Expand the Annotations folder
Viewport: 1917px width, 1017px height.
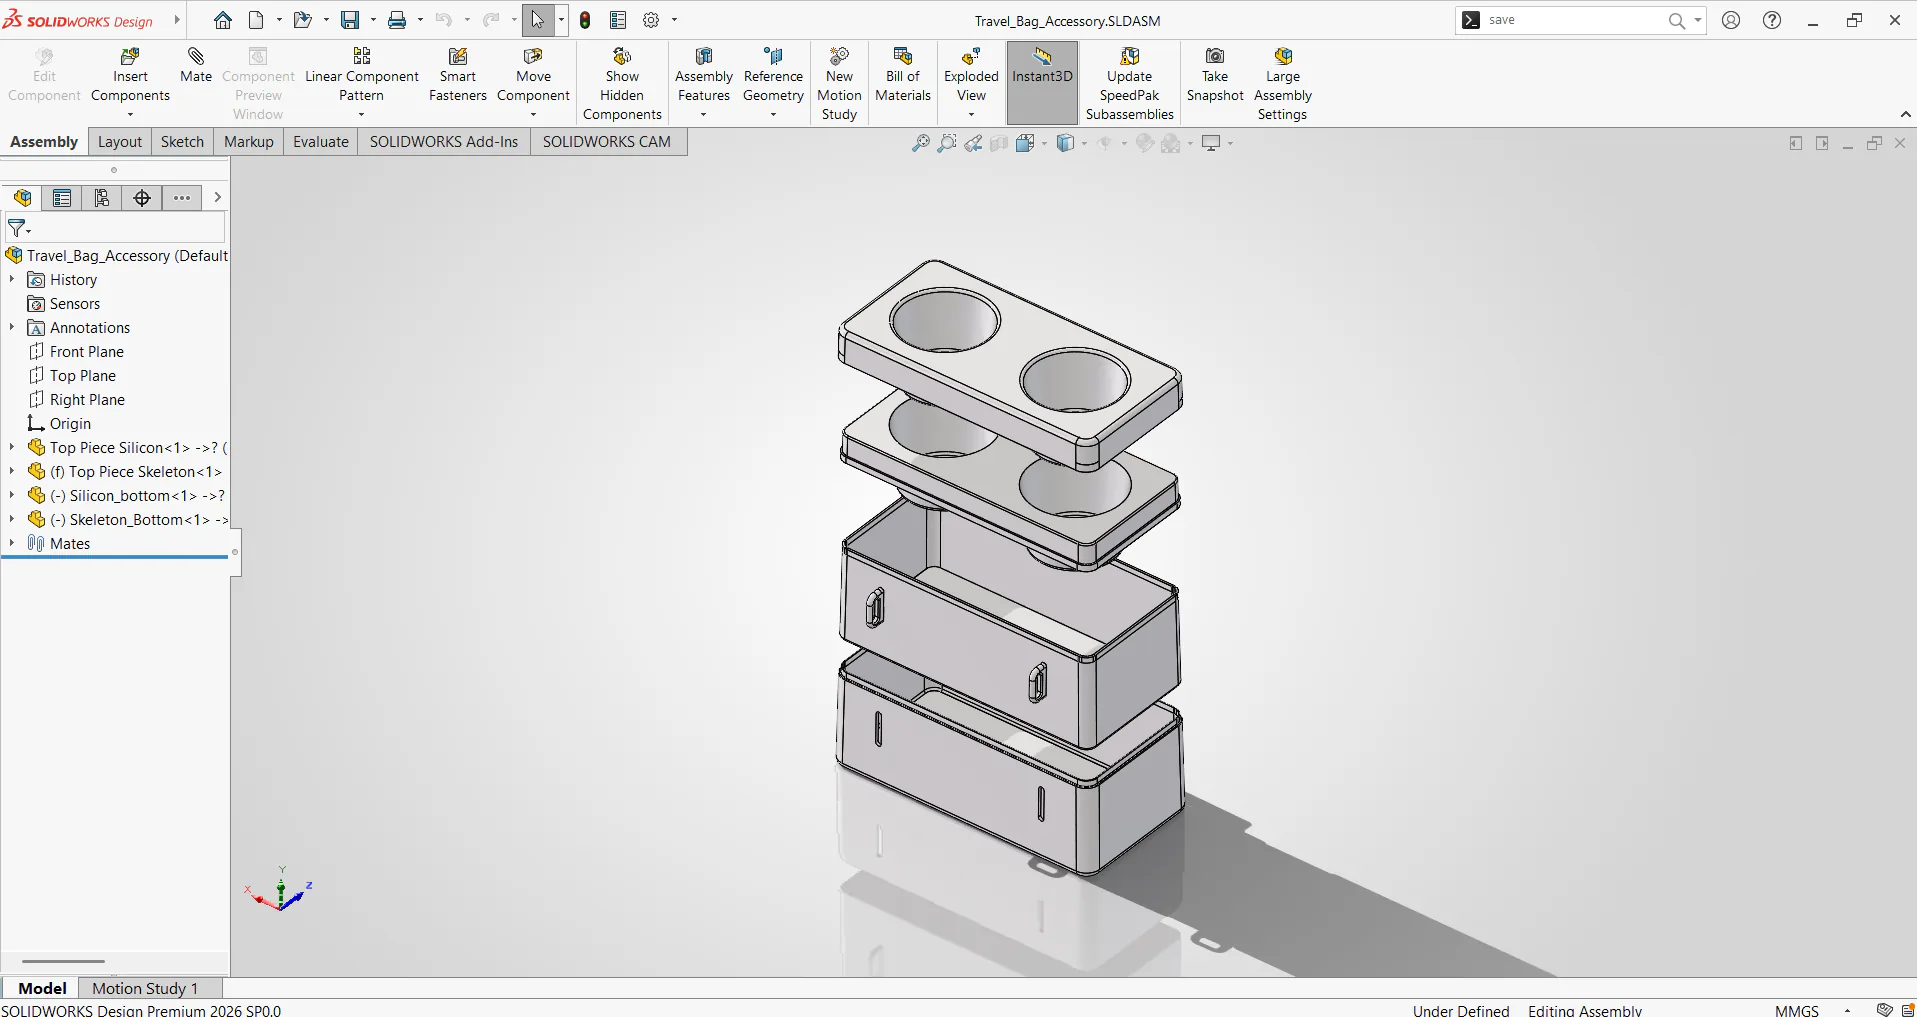click(12, 328)
